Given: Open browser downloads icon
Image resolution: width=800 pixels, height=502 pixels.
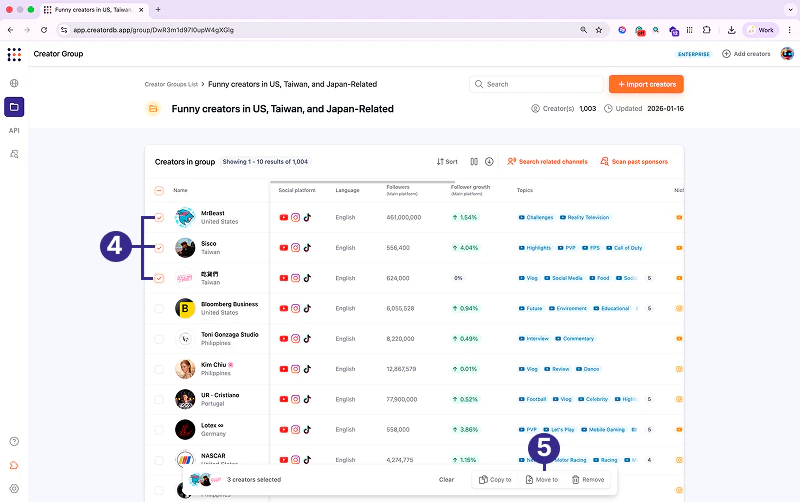Looking at the screenshot, I should click(731, 30).
